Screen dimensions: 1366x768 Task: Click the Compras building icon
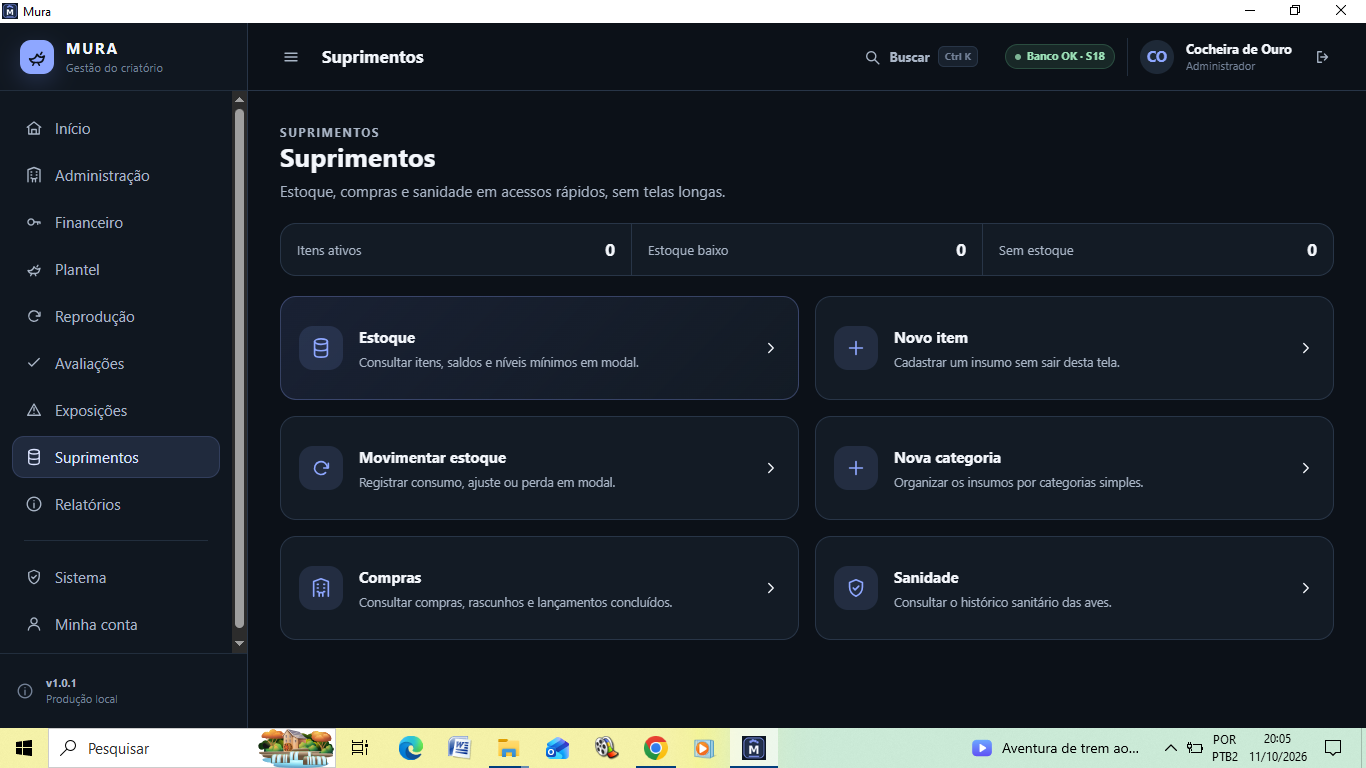point(321,588)
